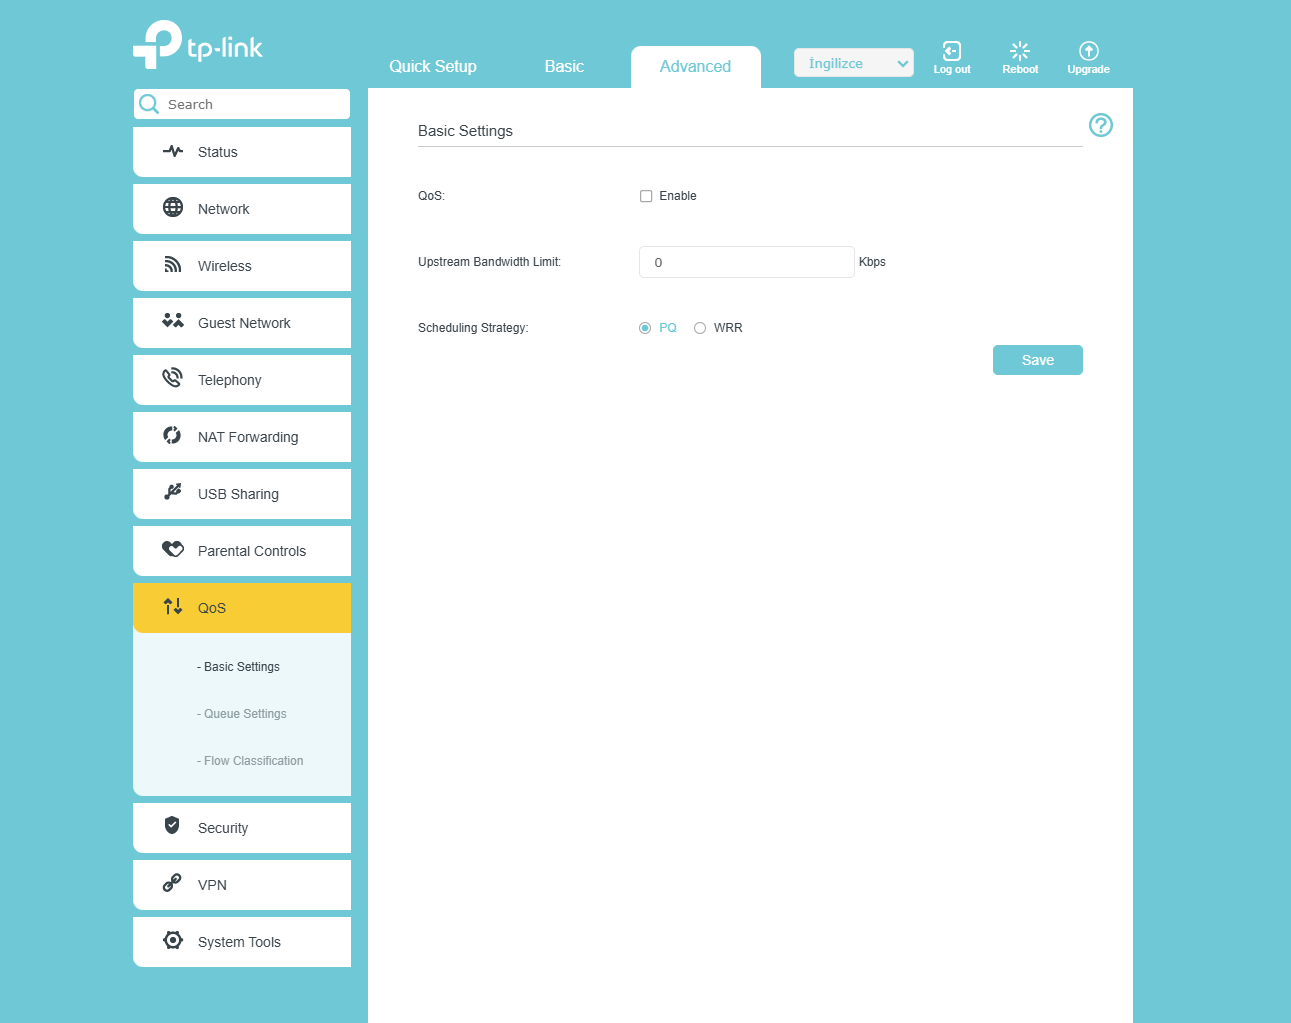
Task: Click the Network globe icon
Action: coord(173,207)
